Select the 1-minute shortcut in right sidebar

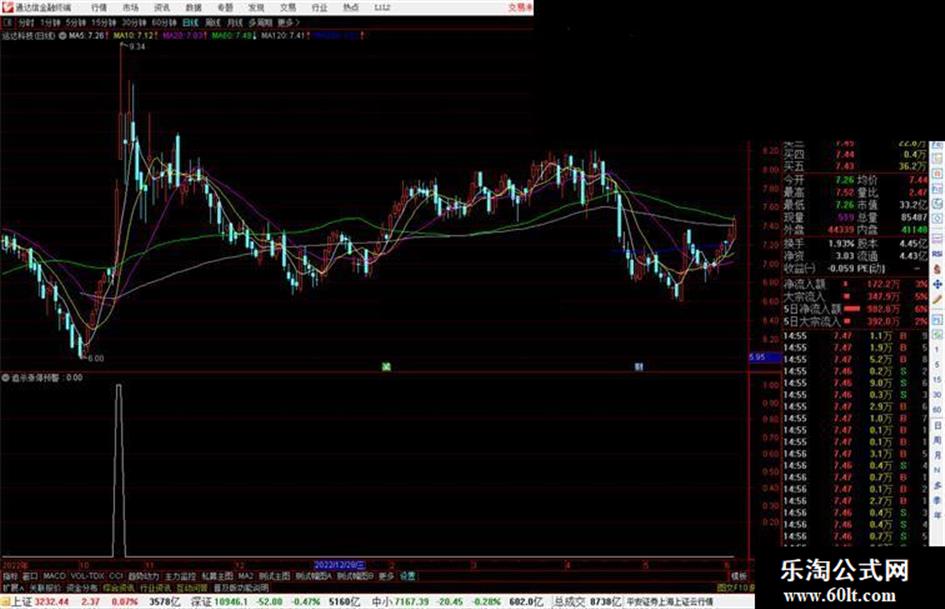[x=937, y=350]
